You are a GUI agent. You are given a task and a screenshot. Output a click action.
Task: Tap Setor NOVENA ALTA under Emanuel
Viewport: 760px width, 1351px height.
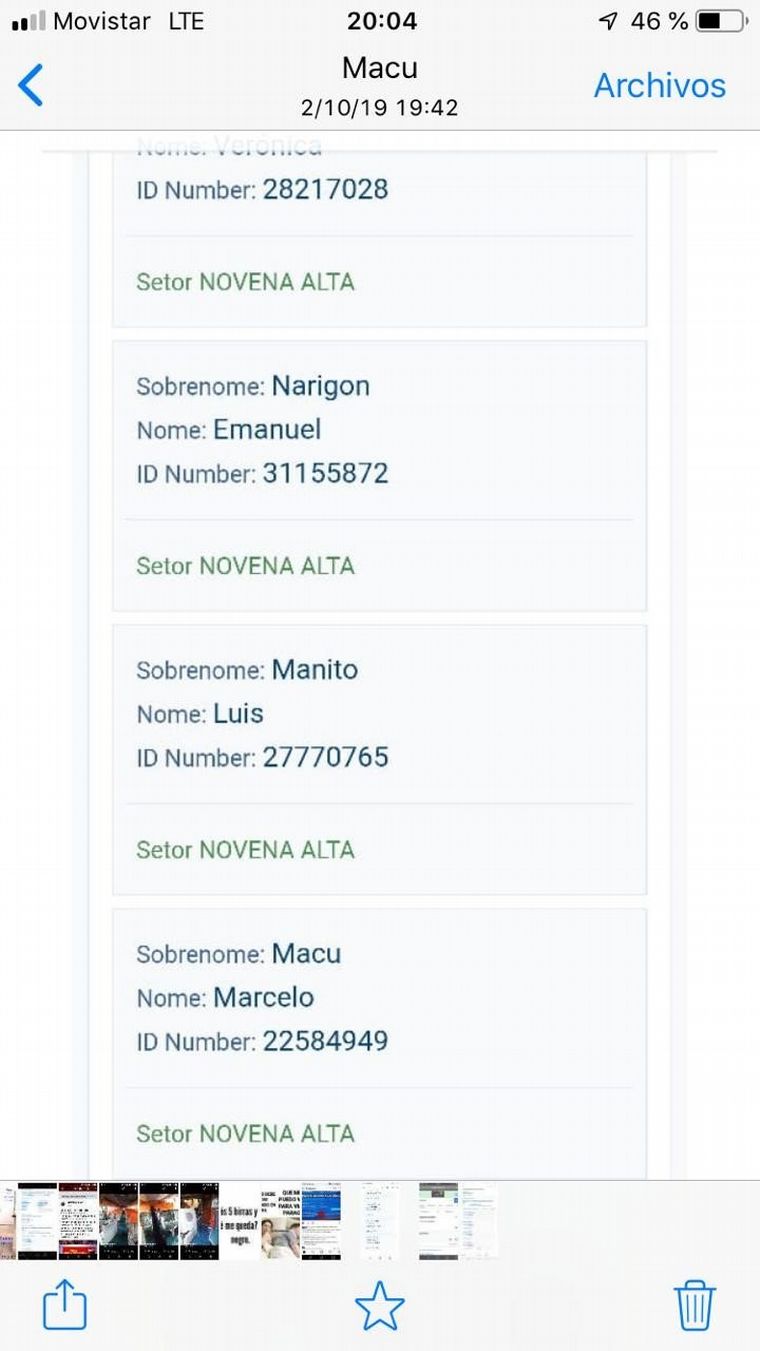click(x=245, y=565)
